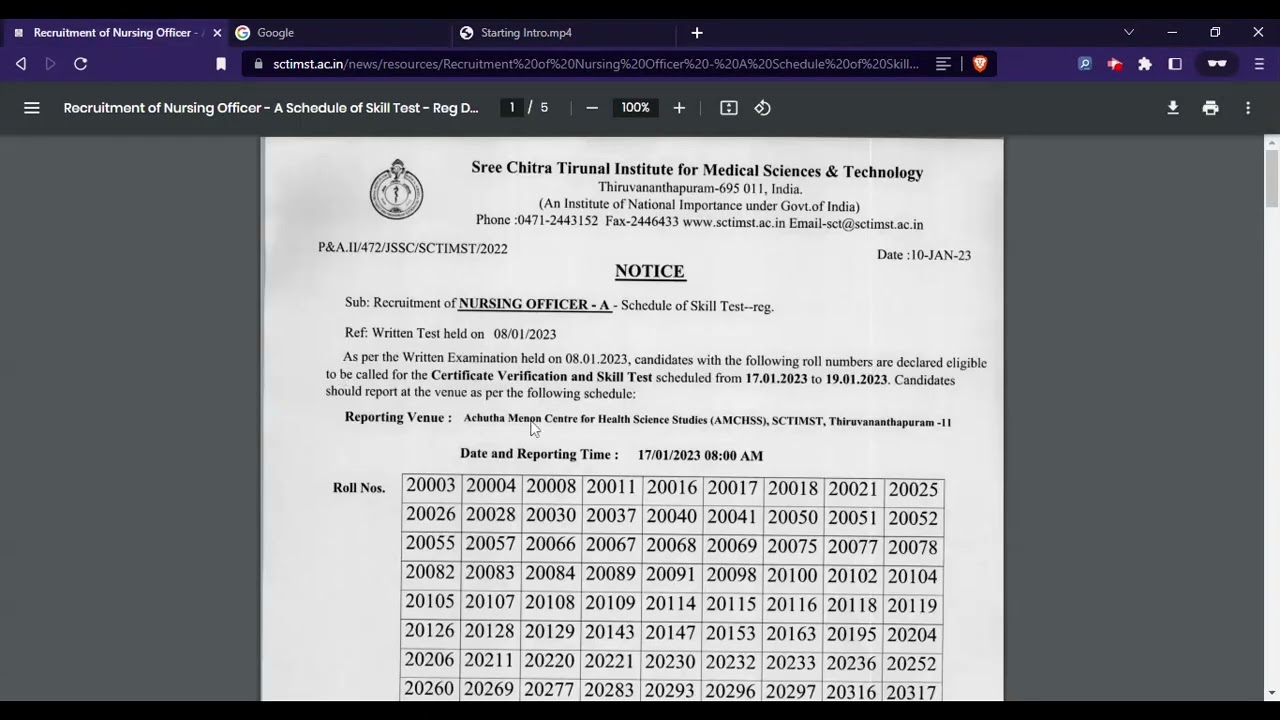Viewport: 1280px width, 720px height.
Task: Open PDF viewer more actions menu
Action: [x=1248, y=108]
